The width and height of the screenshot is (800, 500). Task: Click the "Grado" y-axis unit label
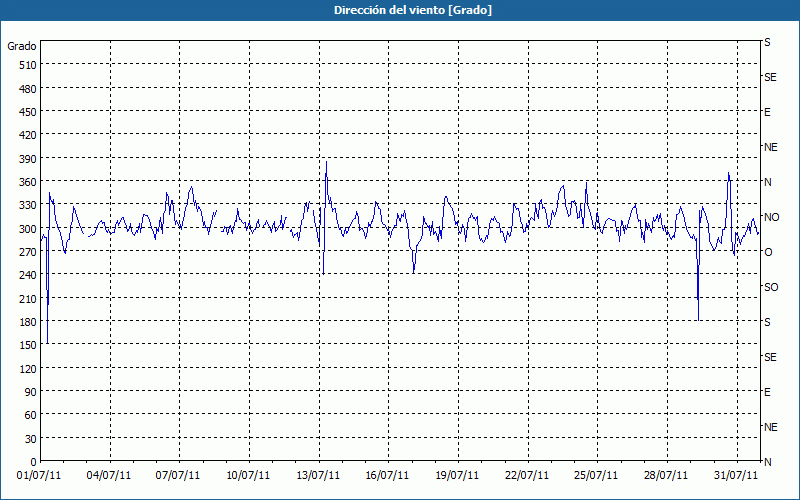22,46
